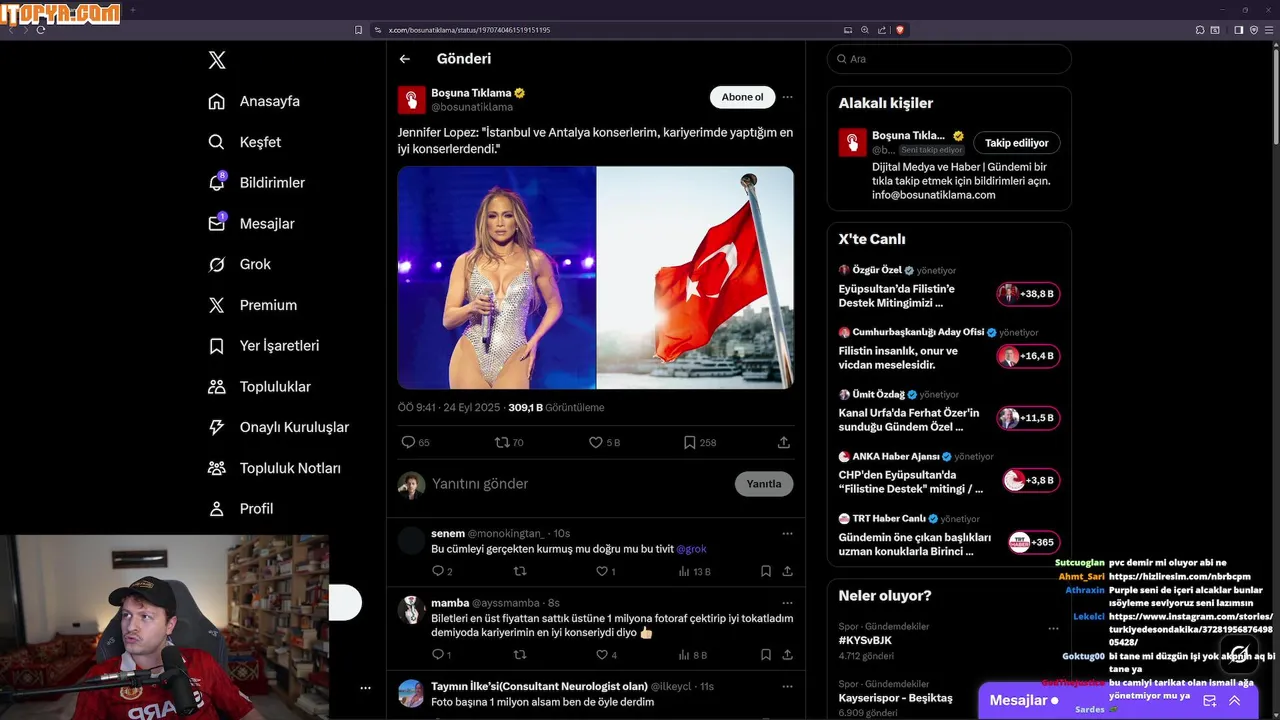Image resolution: width=1280 pixels, height=720 pixels.
Task: Open more options for #KYSvBJK trend
Action: point(1053,629)
